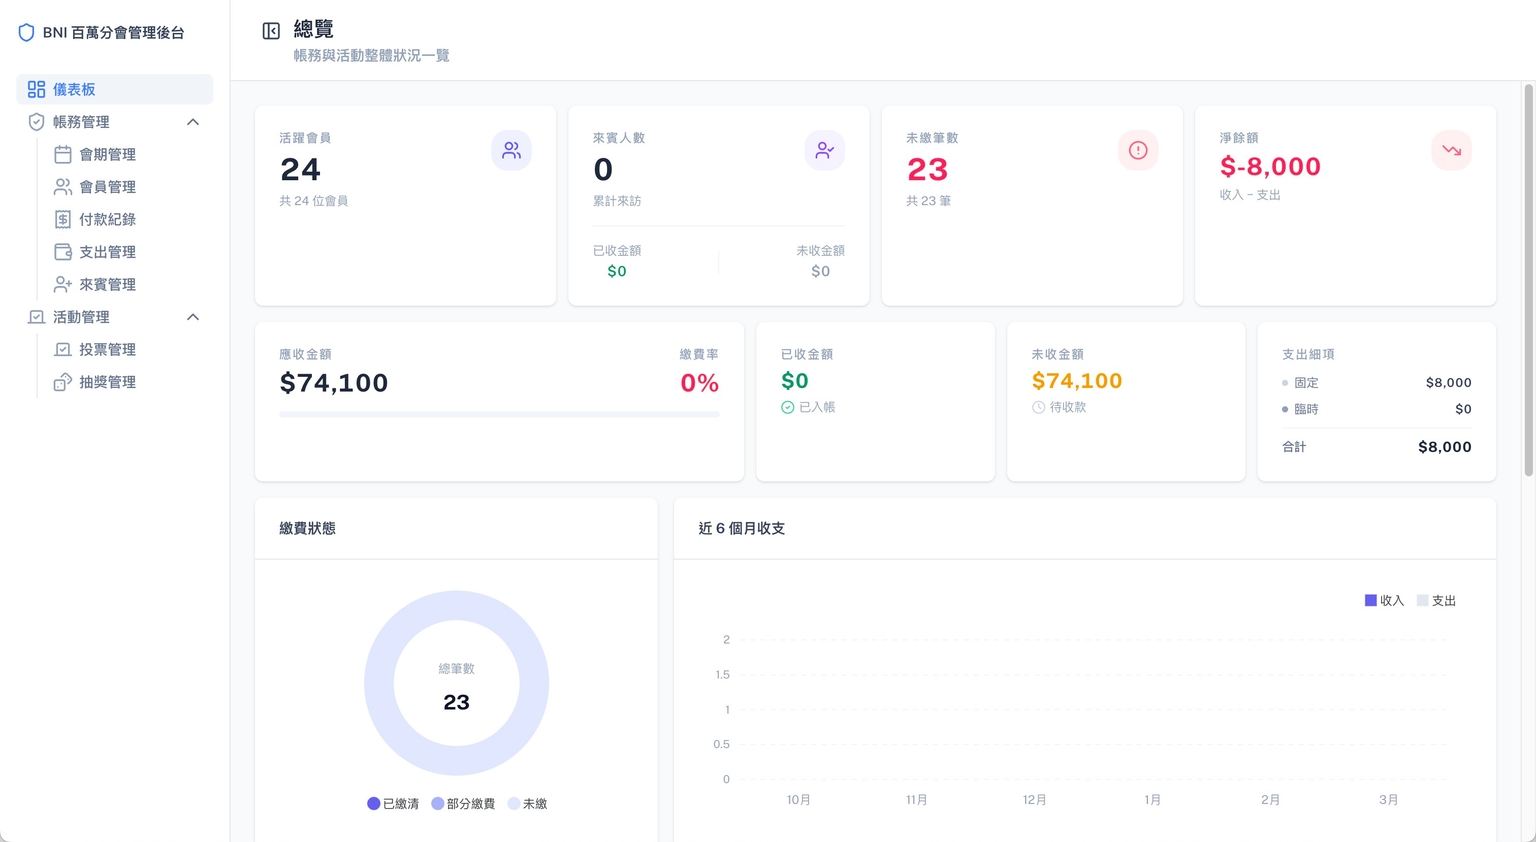Image resolution: width=1536 pixels, height=842 pixels.
Task: Collapse the 帳務管理 section
Action: [193, 121]
